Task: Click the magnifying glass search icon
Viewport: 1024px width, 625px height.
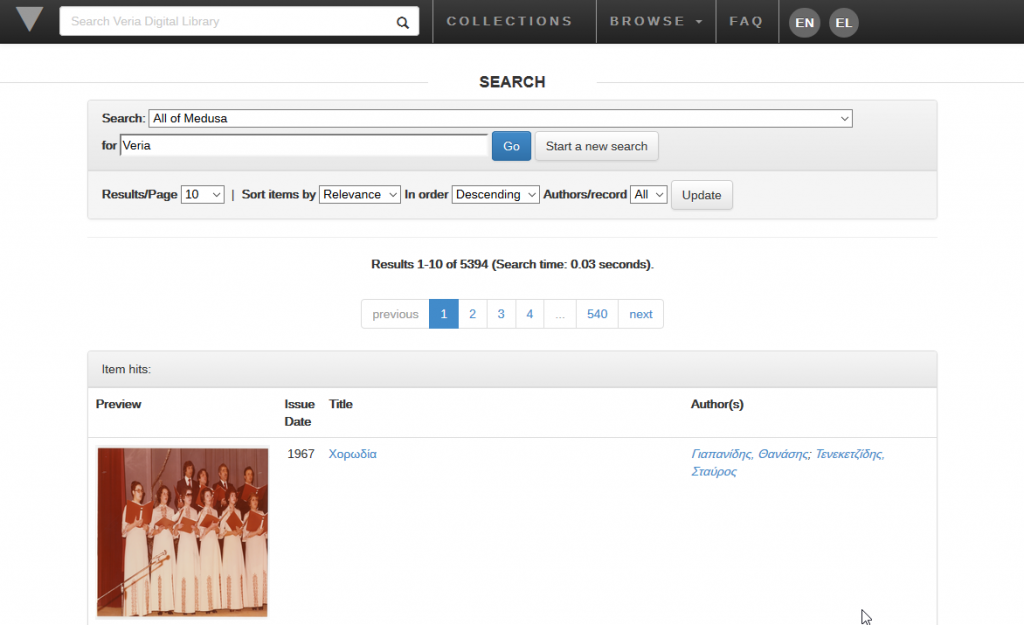Action: (x=402, y=22)
